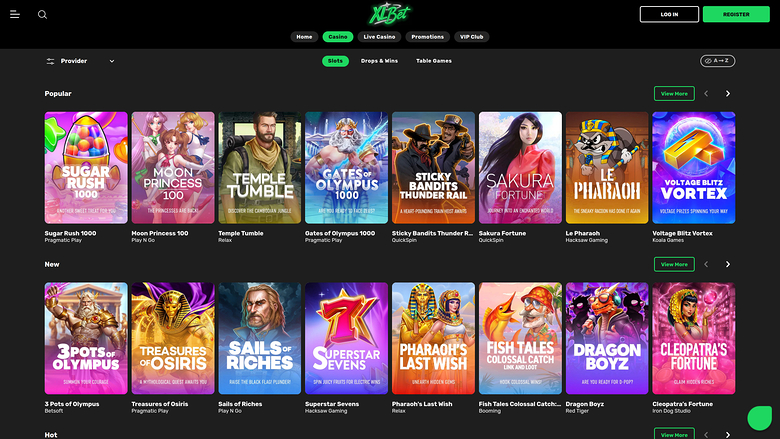This screenshot has width=780, height=439.
Task: Click the 'Sugar Rush 1000' title text
Action: click(x=70, y=233)
